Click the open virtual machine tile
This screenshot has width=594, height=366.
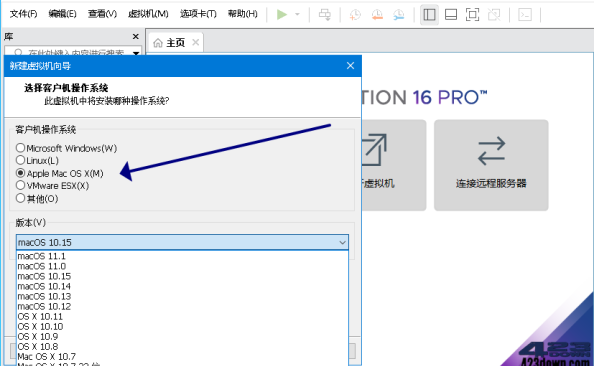394,165
